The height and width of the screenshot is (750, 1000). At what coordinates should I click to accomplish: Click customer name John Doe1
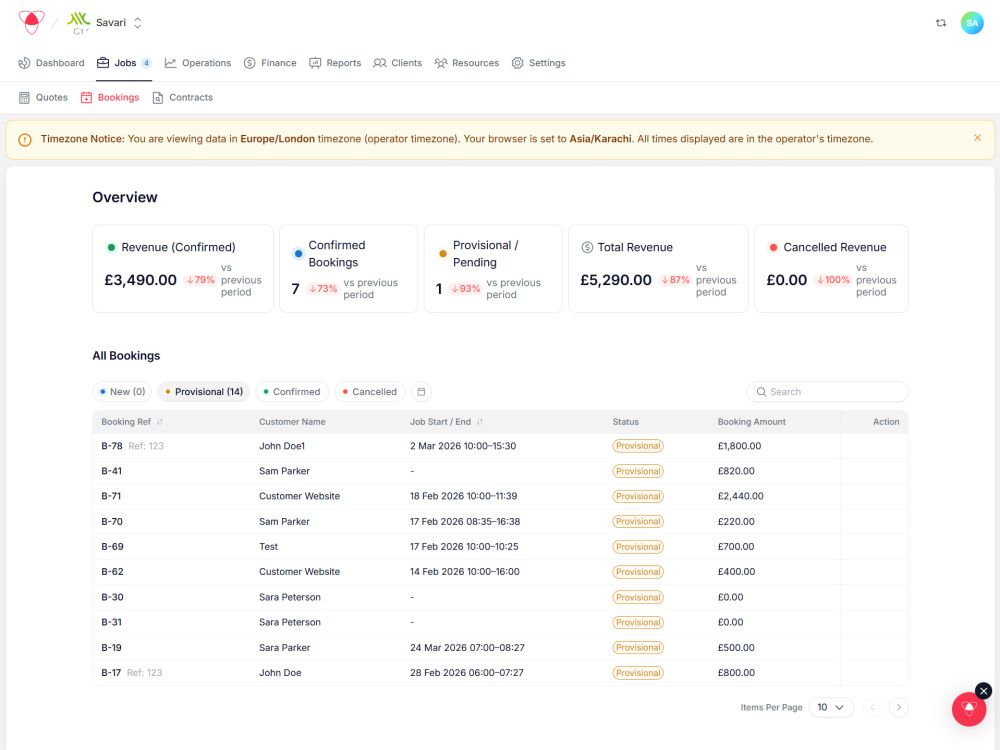282,446
